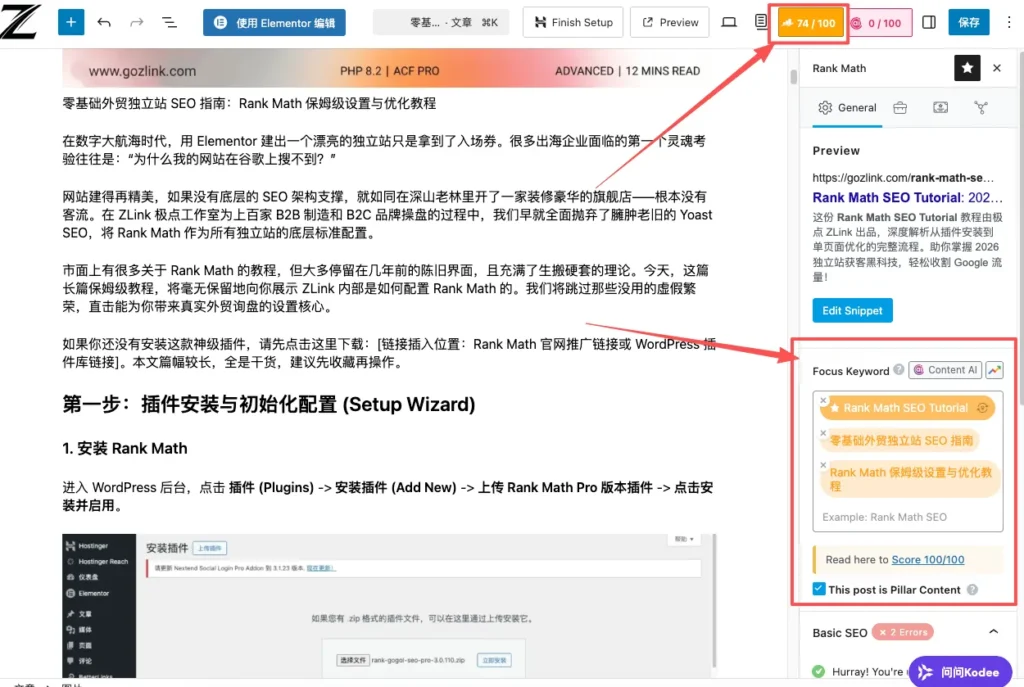Screen dimensions: 1024x687
Task: Select the General tab in Rank Math
Action: click(848, 108)
